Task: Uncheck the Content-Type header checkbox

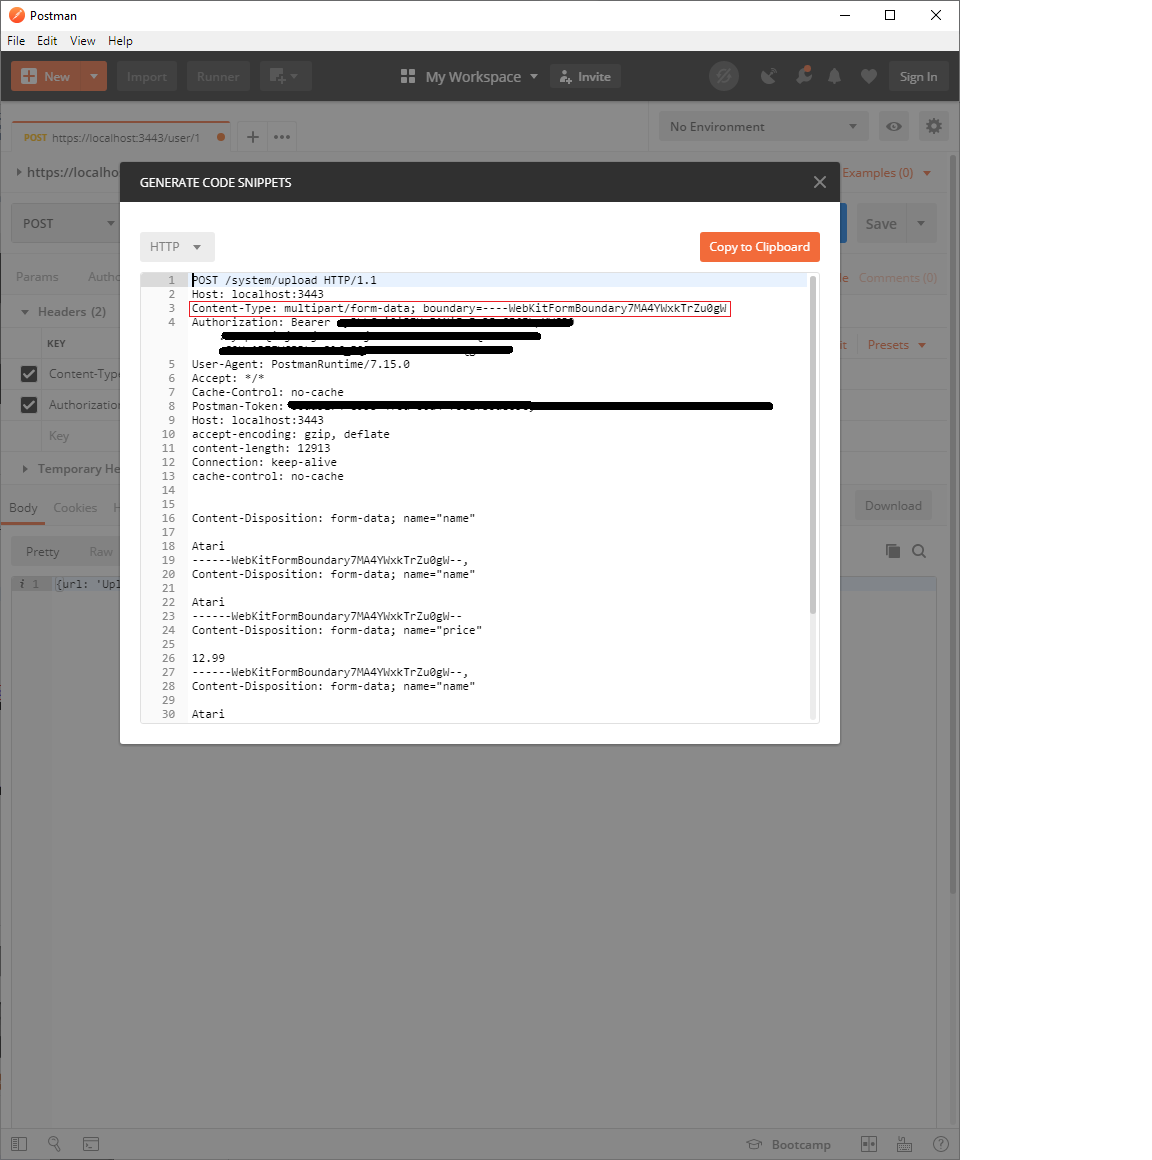Action: tap(27, 373)
